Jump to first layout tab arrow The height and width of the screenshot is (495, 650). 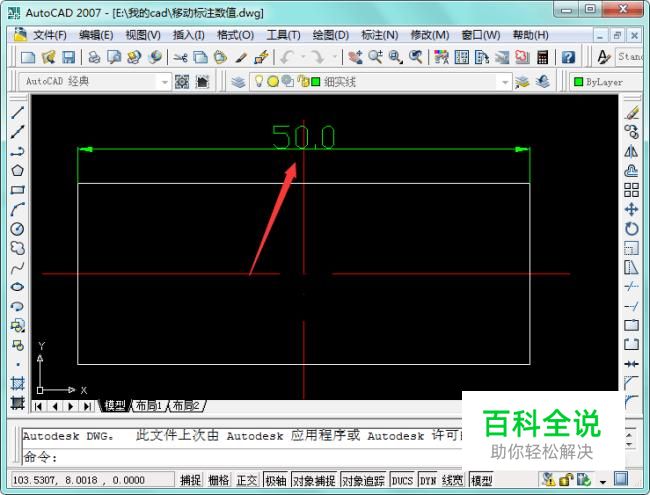pos(39,406)
